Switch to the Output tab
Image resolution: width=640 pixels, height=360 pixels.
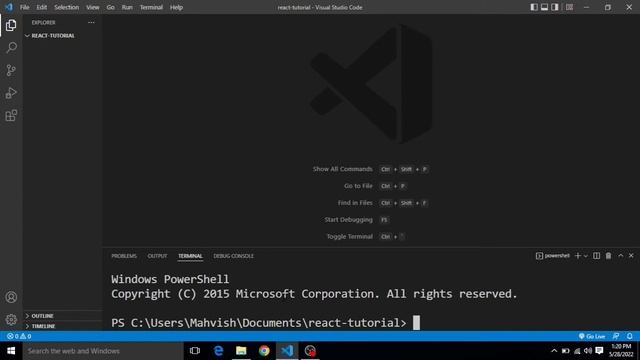157,256
